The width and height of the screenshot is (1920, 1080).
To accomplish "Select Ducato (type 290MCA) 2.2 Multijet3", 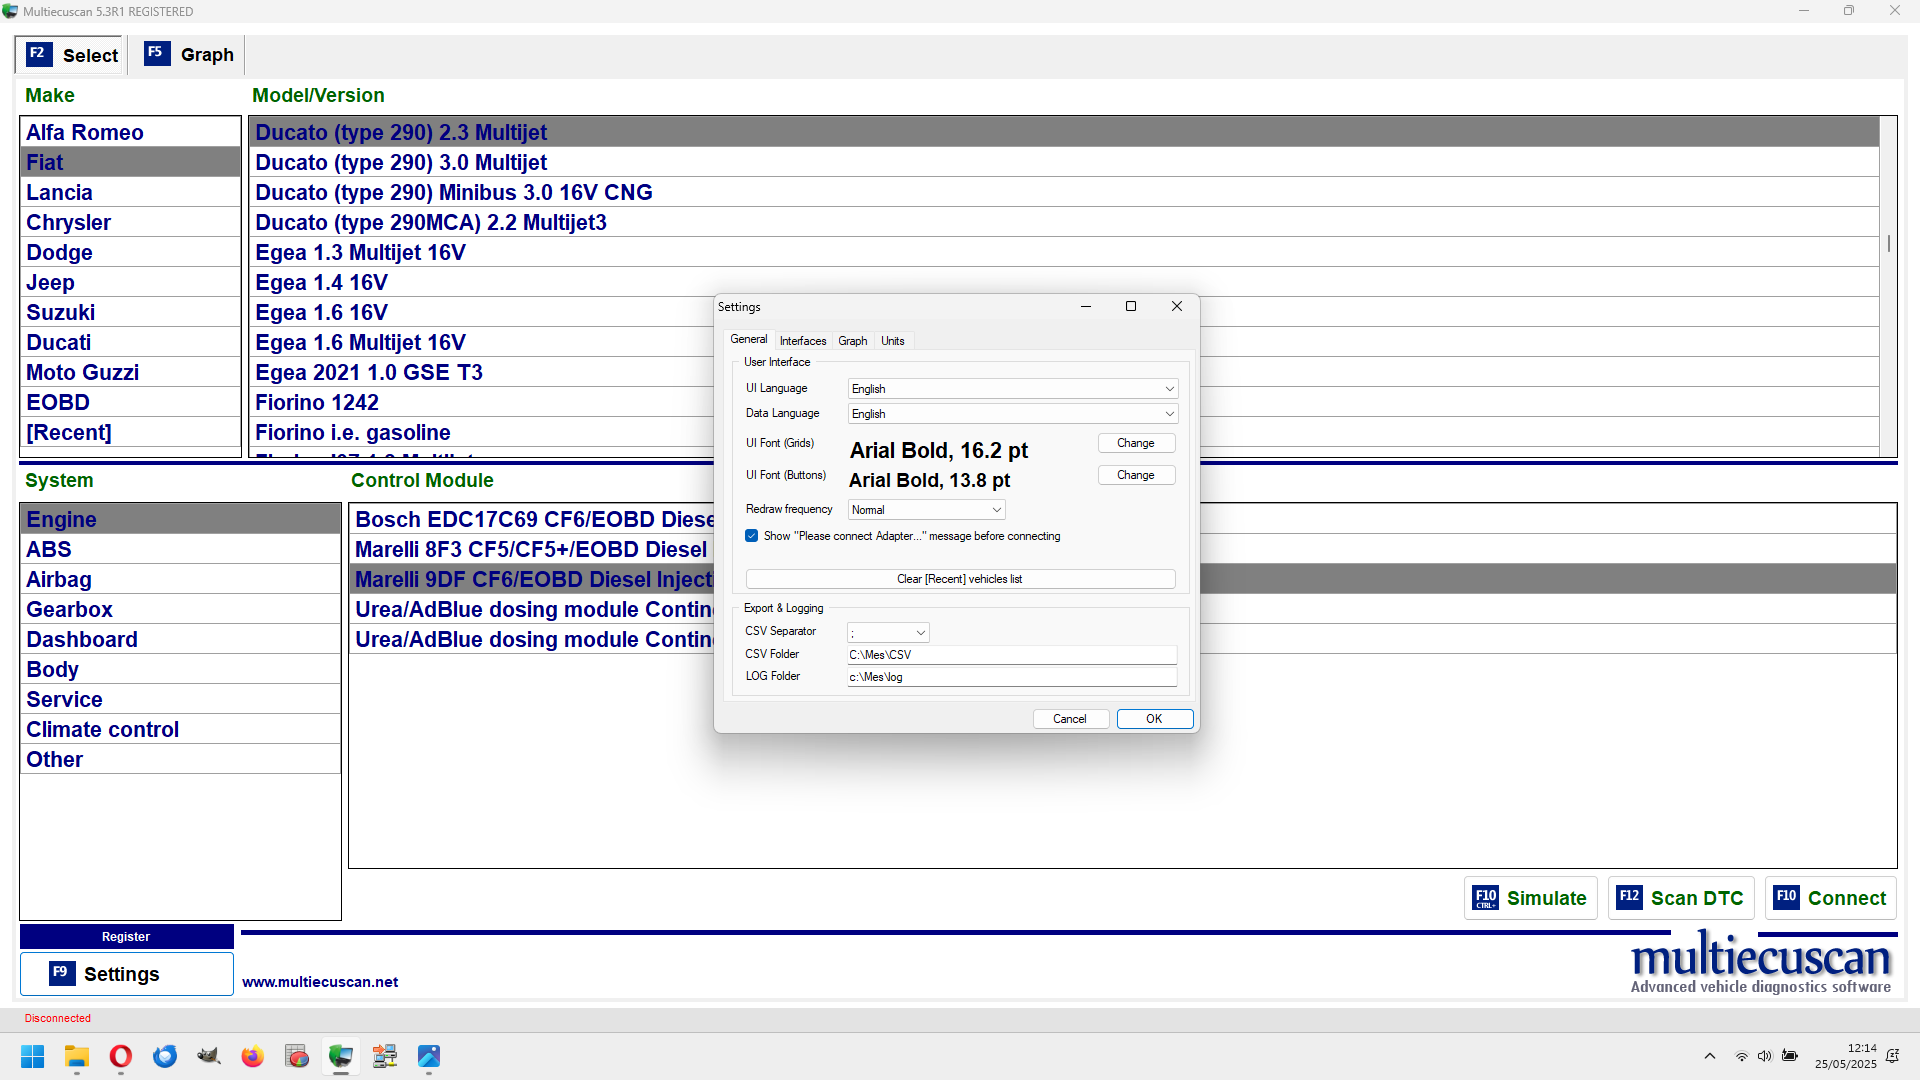I will [x=1064, y=223].
